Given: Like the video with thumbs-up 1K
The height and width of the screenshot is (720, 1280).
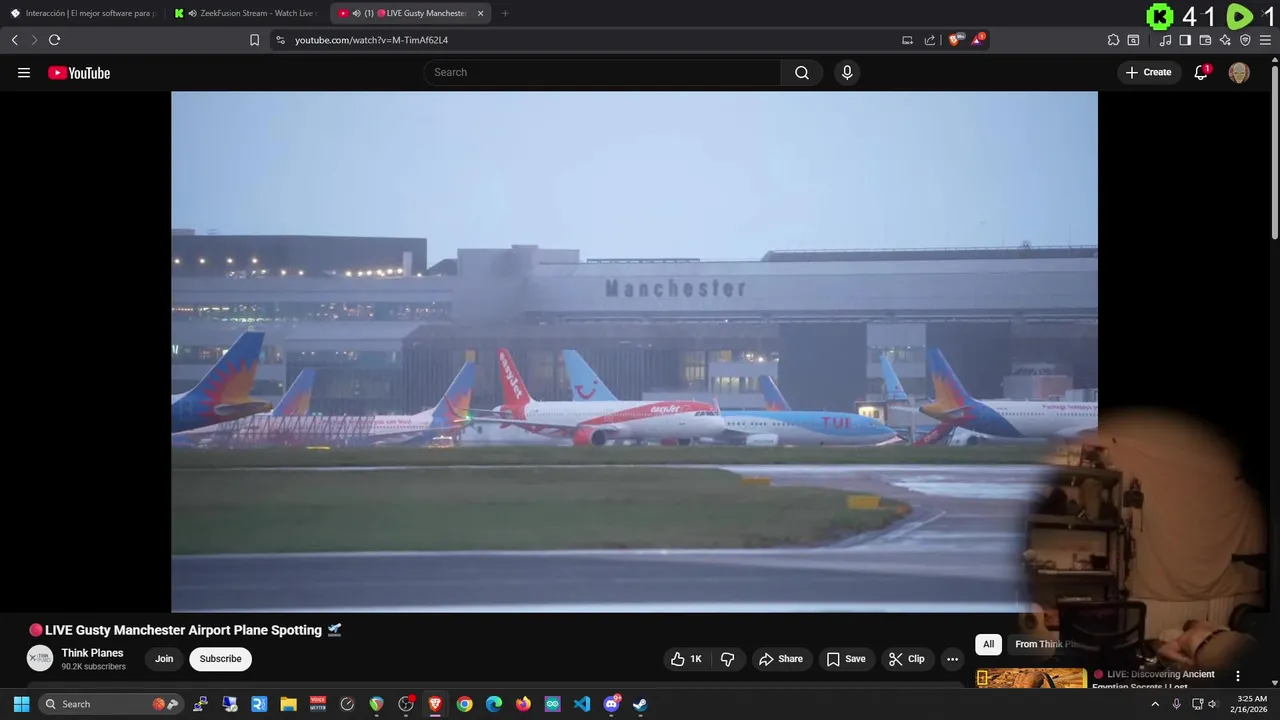Looking at the screenshot, I should pyautogui.click(x=686, y=659).
